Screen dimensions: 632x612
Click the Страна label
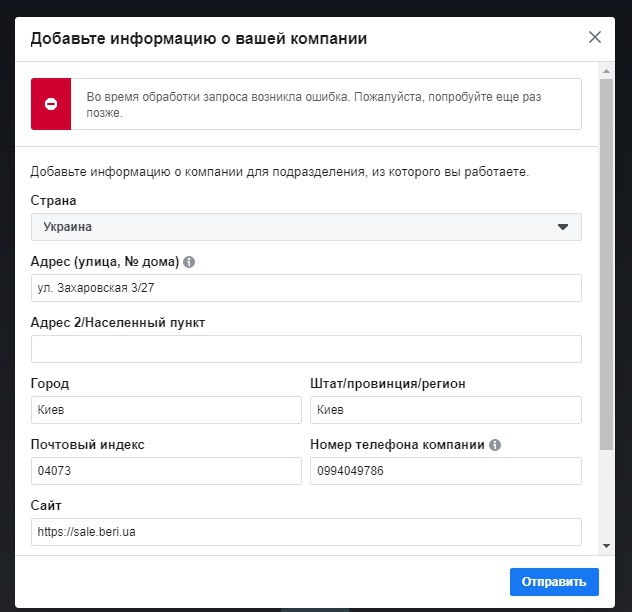coord(53,201)
